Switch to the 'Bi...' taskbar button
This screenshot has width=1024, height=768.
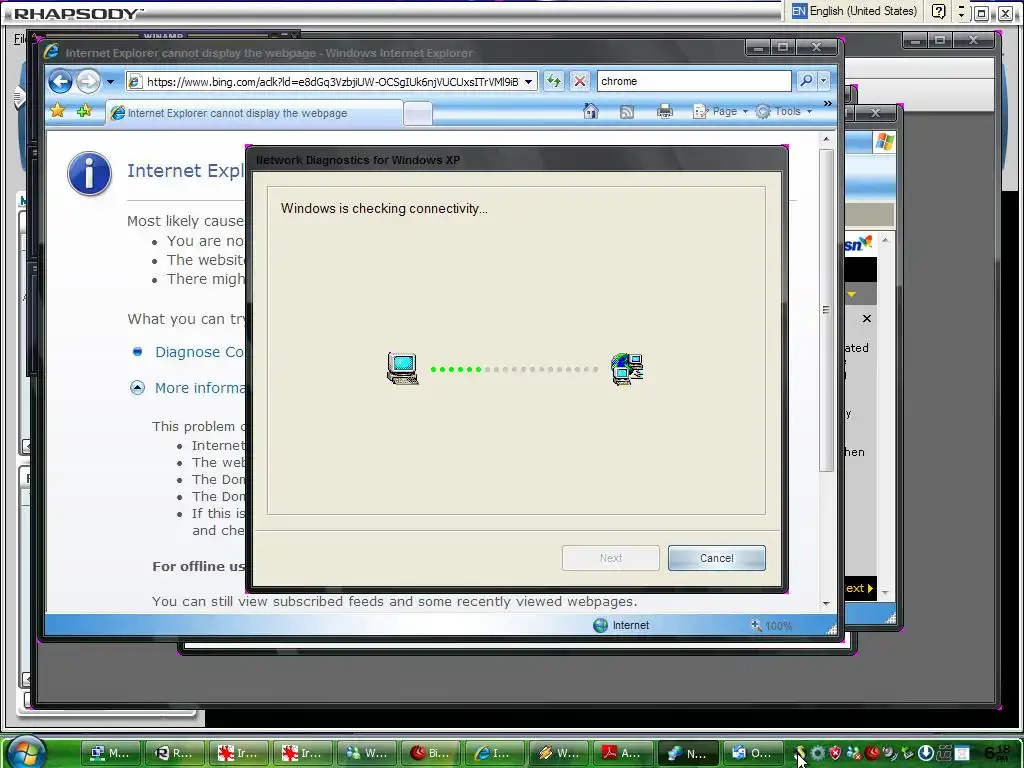[430, 753]
